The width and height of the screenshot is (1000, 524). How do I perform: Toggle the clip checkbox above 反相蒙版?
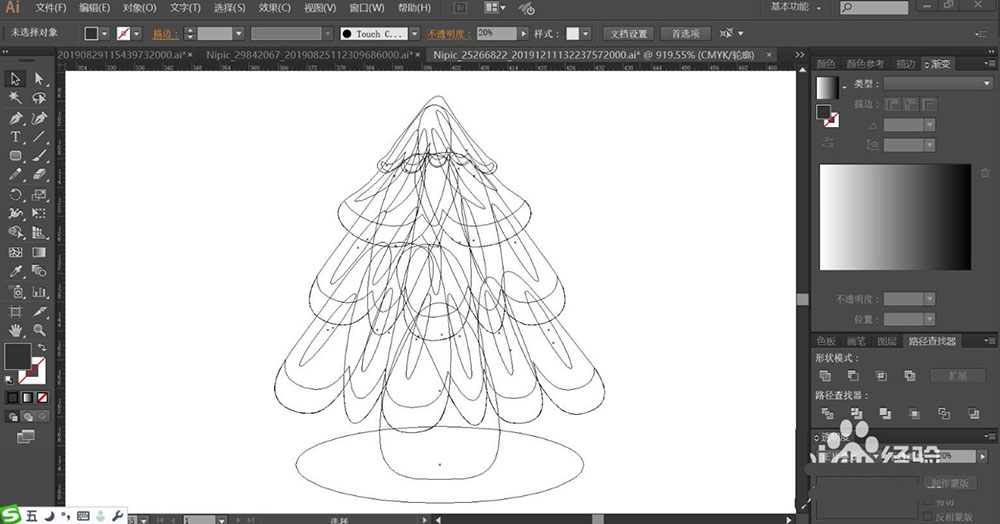[927, 502]
